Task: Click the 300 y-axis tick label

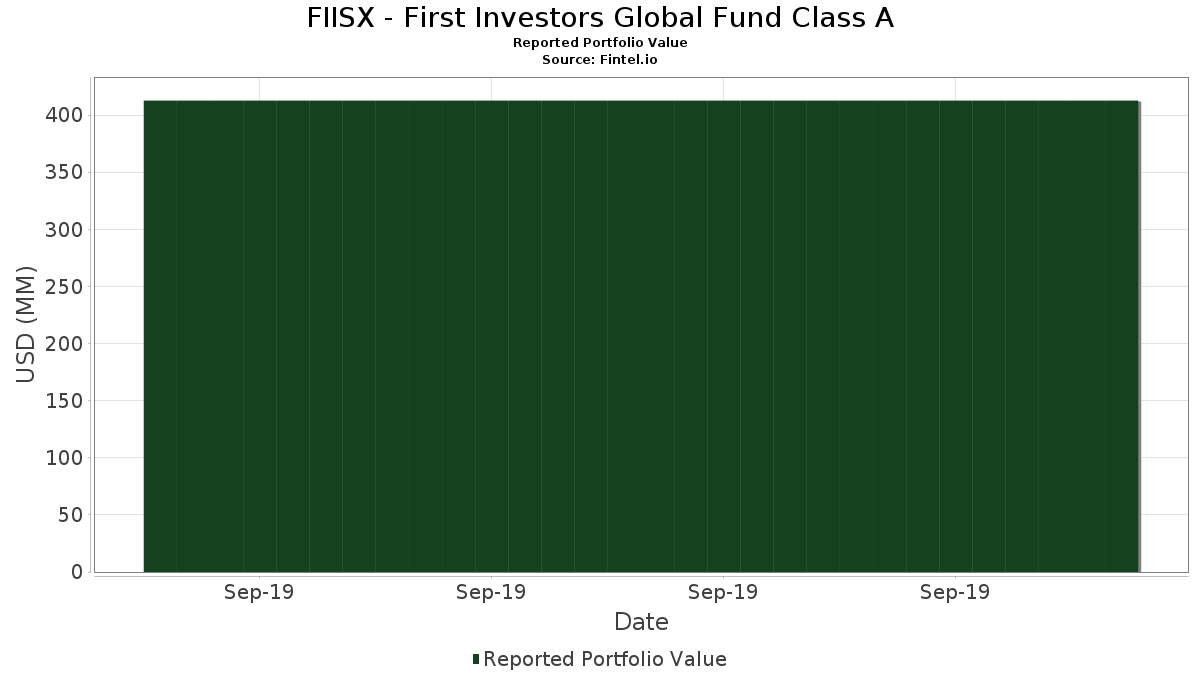Action: tap(64, 230)
